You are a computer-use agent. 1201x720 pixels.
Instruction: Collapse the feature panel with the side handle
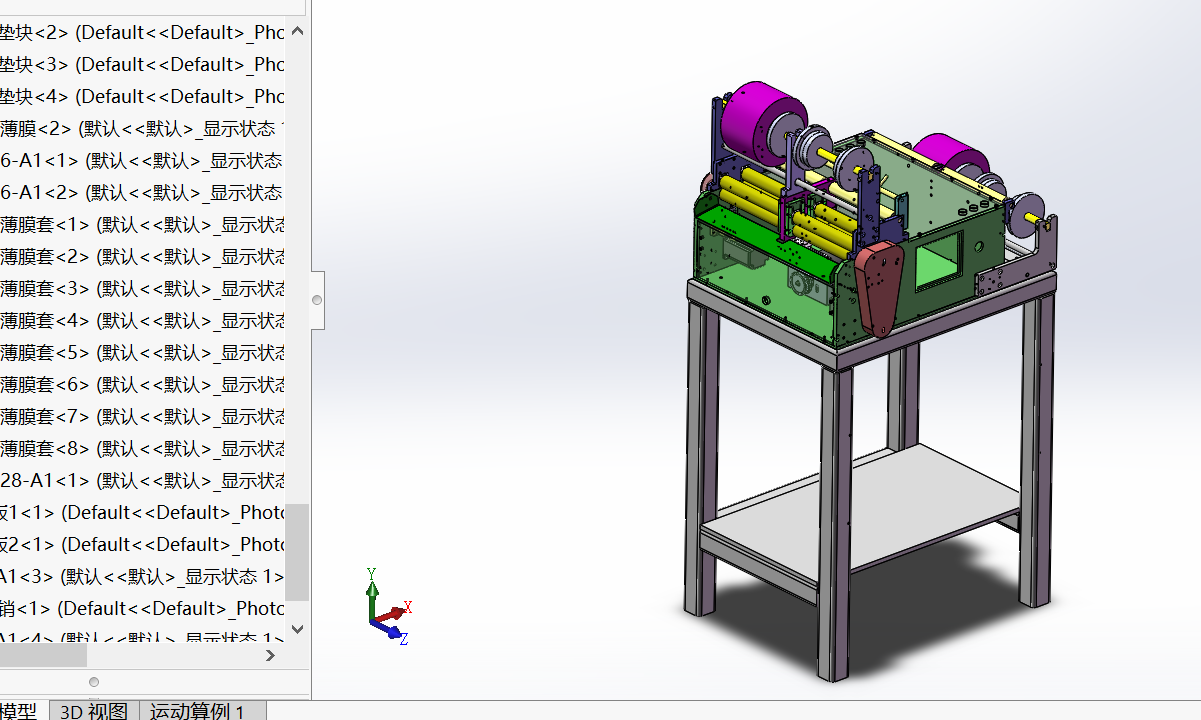[317, 299]
